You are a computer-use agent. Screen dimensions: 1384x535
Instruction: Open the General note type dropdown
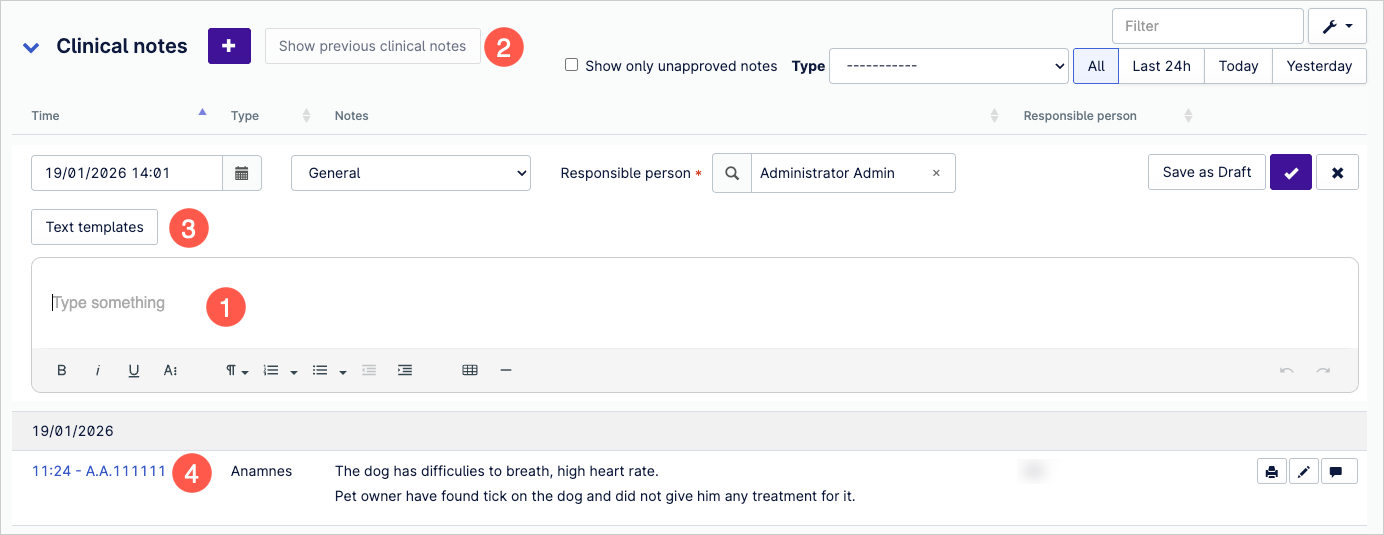click(411, 173)
